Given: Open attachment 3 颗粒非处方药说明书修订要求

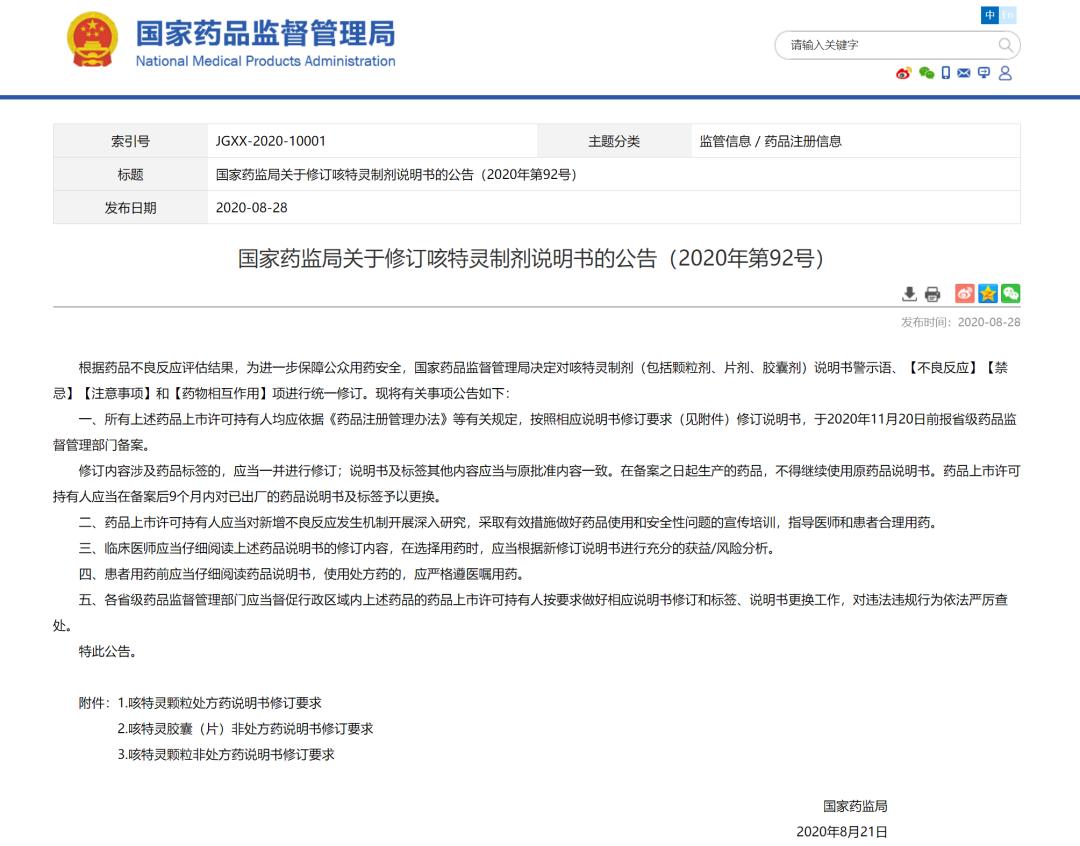Looking at the screenshot, I should pyautogui.click(x=225, y=756).
